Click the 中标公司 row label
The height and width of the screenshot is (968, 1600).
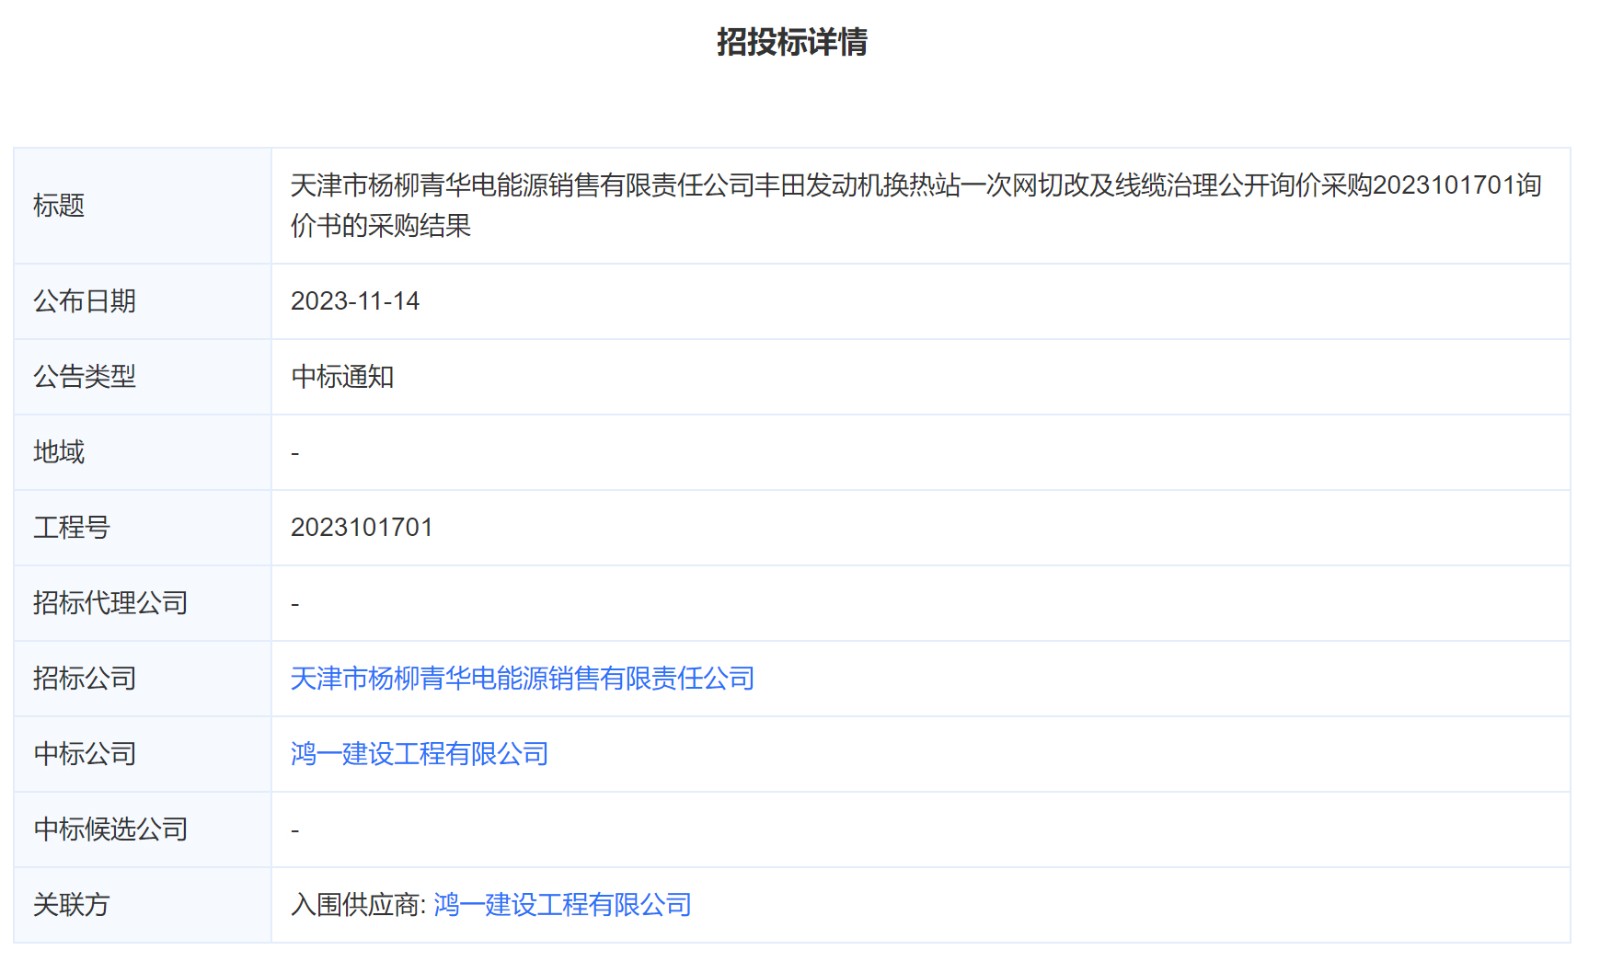tap(84, 754)
